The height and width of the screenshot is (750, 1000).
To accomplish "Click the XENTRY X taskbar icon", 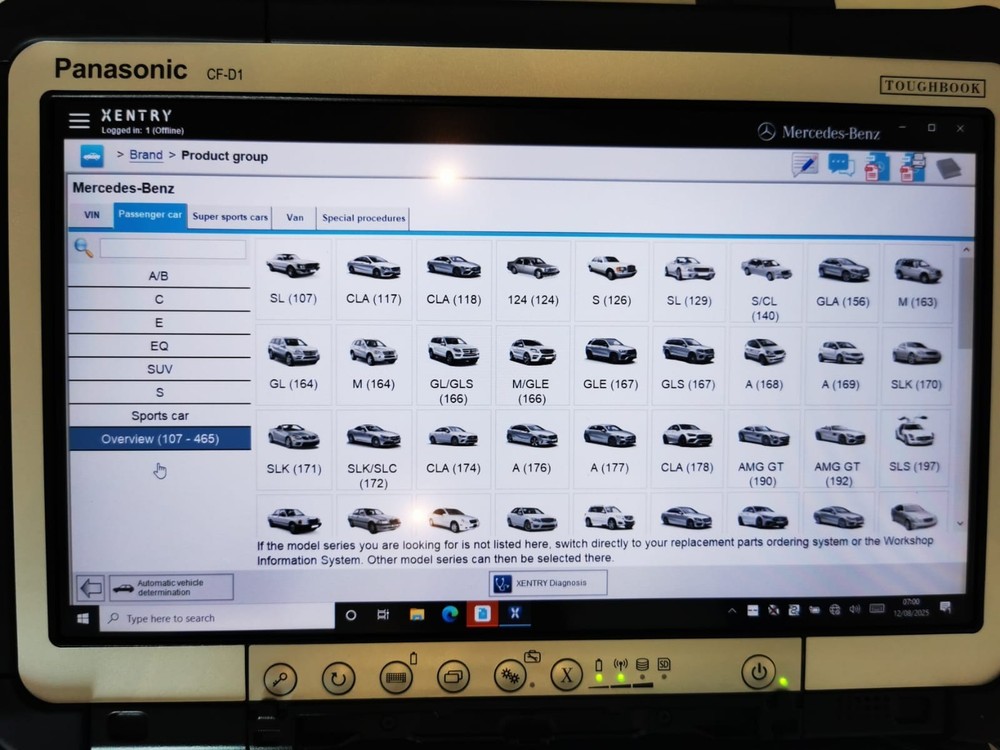I will pos(515,613).
